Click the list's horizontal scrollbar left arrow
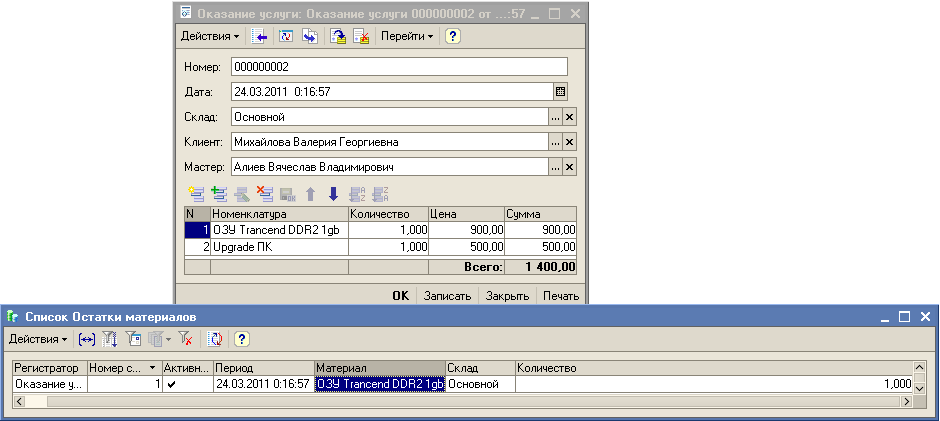940x421 pixels. (x=19, y=401)
